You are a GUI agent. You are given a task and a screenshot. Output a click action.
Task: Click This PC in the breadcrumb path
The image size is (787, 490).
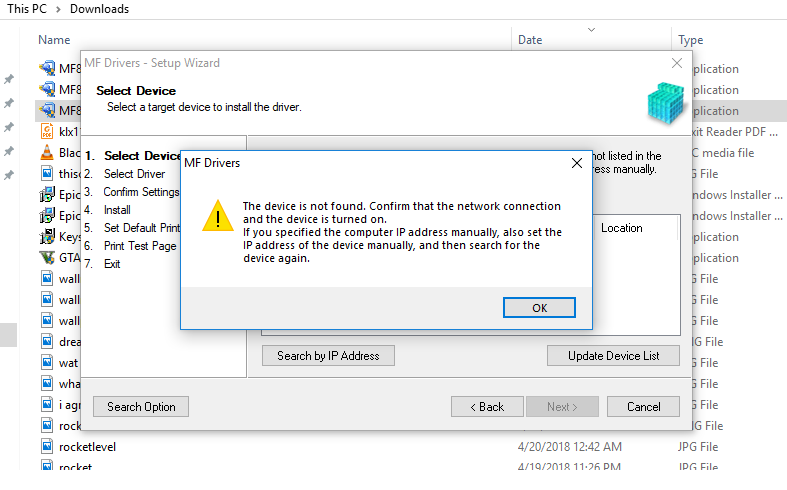click(27, 9)
